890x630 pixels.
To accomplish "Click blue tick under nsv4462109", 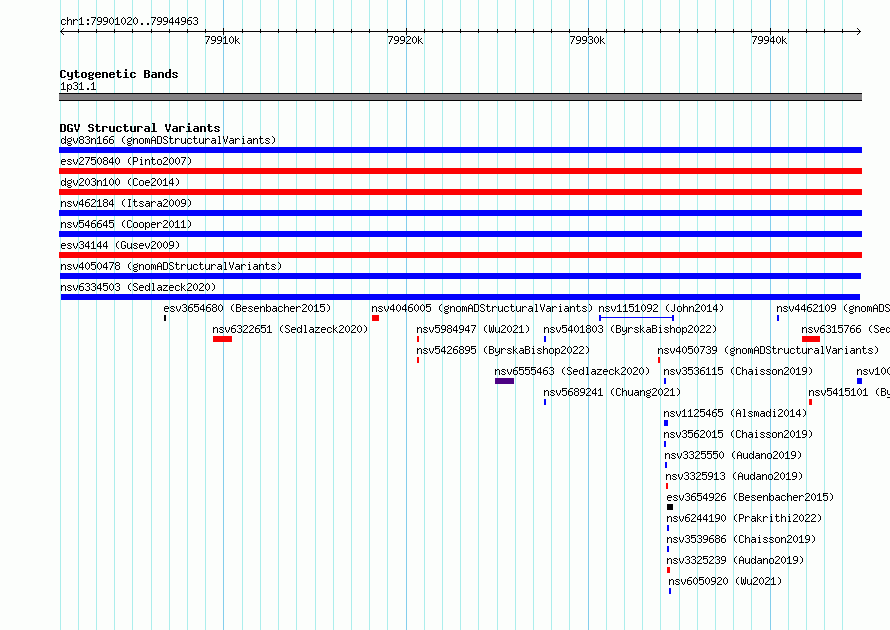I will [778, 318].
